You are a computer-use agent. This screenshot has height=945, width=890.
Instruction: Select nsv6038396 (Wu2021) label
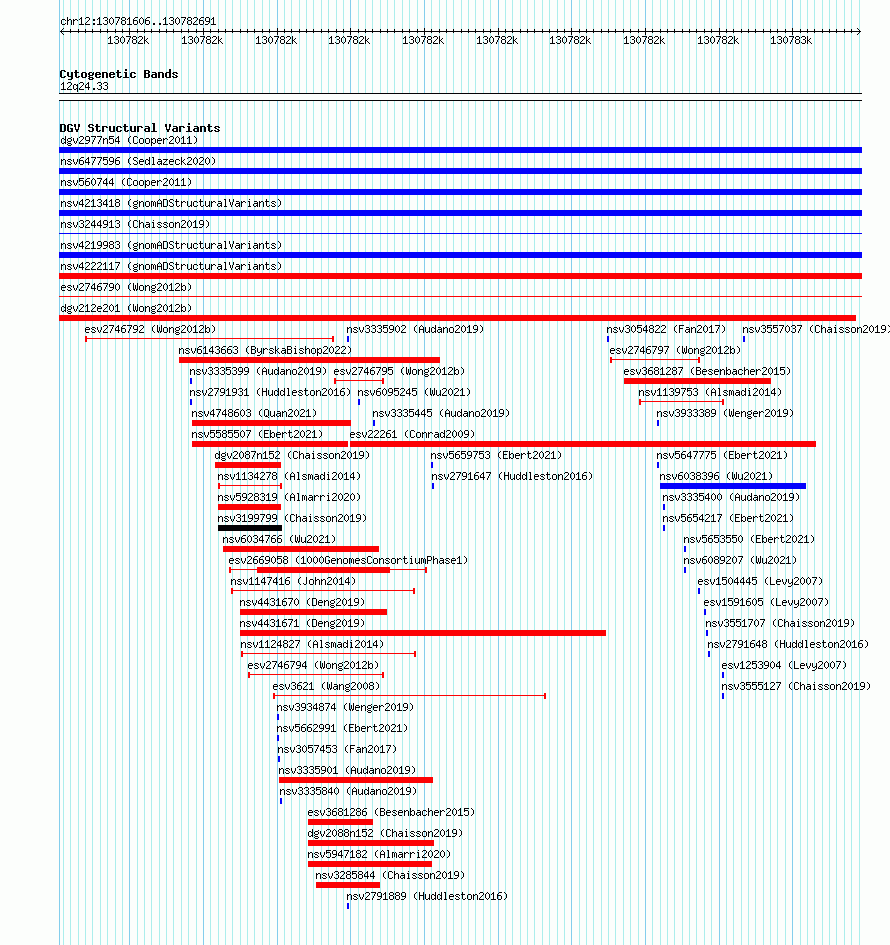[716, 477]
